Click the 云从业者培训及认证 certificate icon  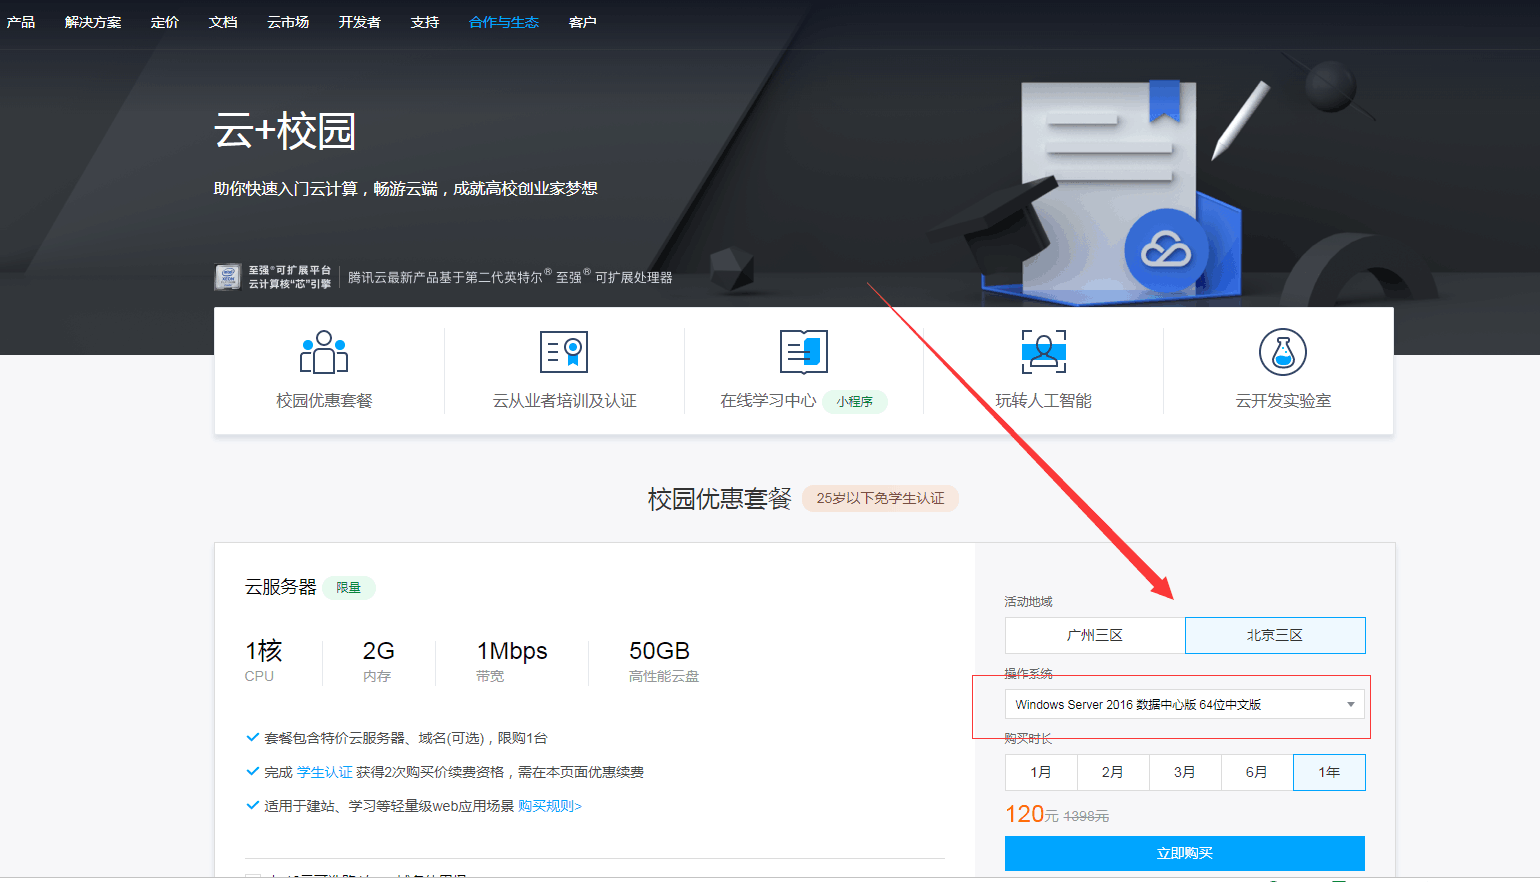click(564, 352)
